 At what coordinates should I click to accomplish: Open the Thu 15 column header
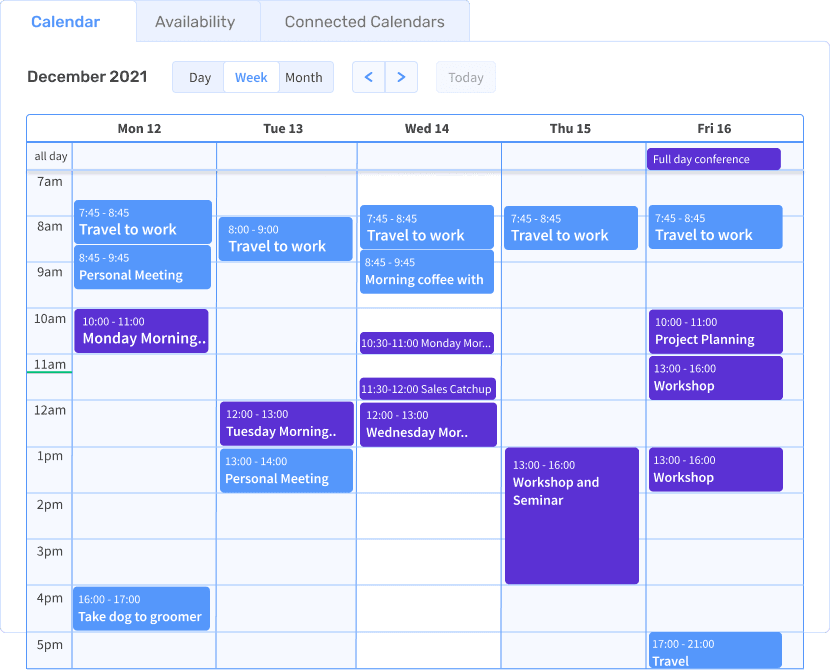[x=570, y=129]
